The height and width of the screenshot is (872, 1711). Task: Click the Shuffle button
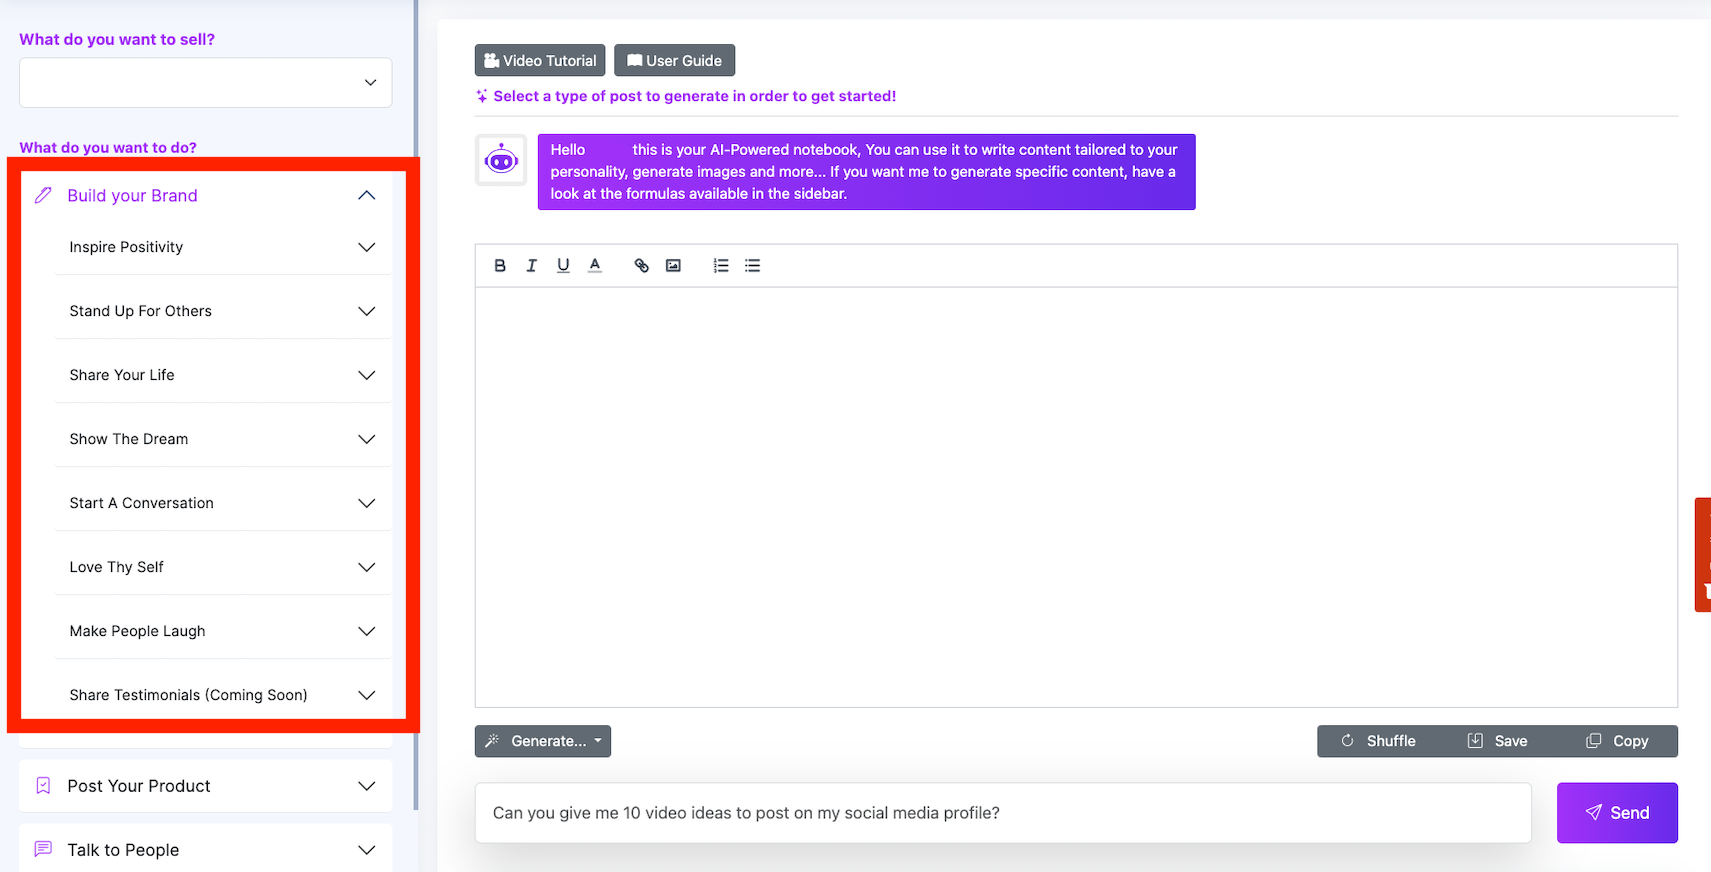(1378, 741)
